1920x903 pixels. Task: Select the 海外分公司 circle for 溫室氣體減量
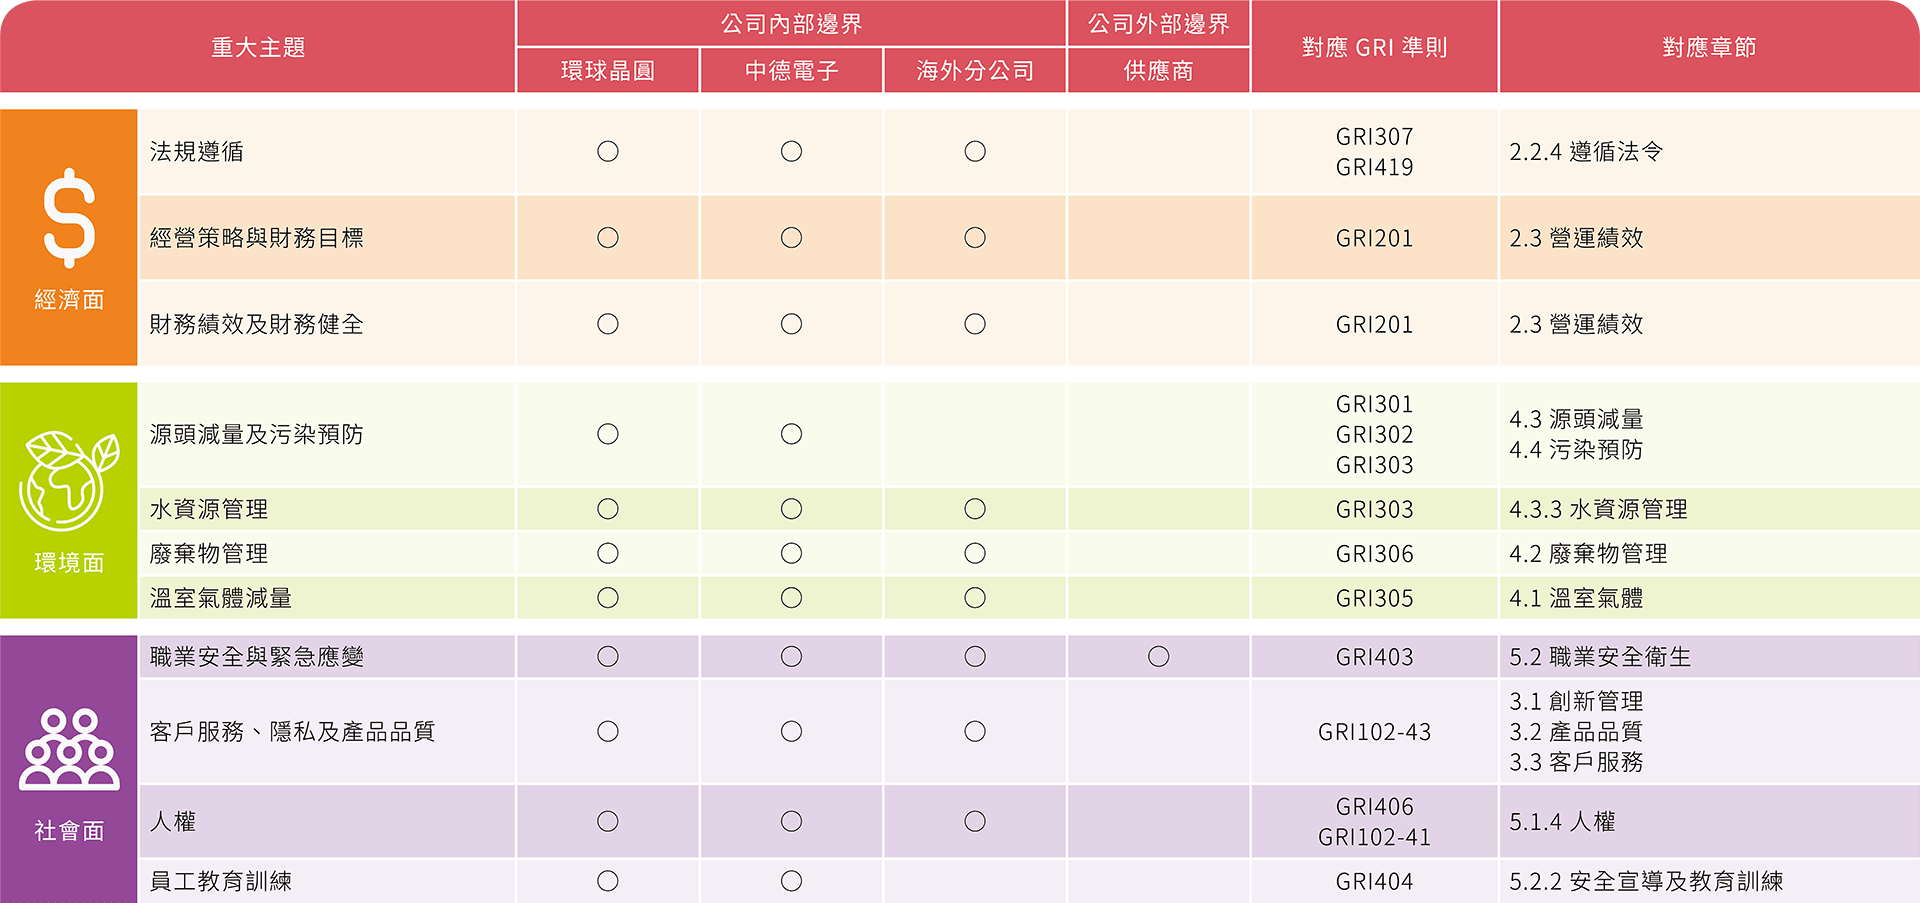point(975,598)
